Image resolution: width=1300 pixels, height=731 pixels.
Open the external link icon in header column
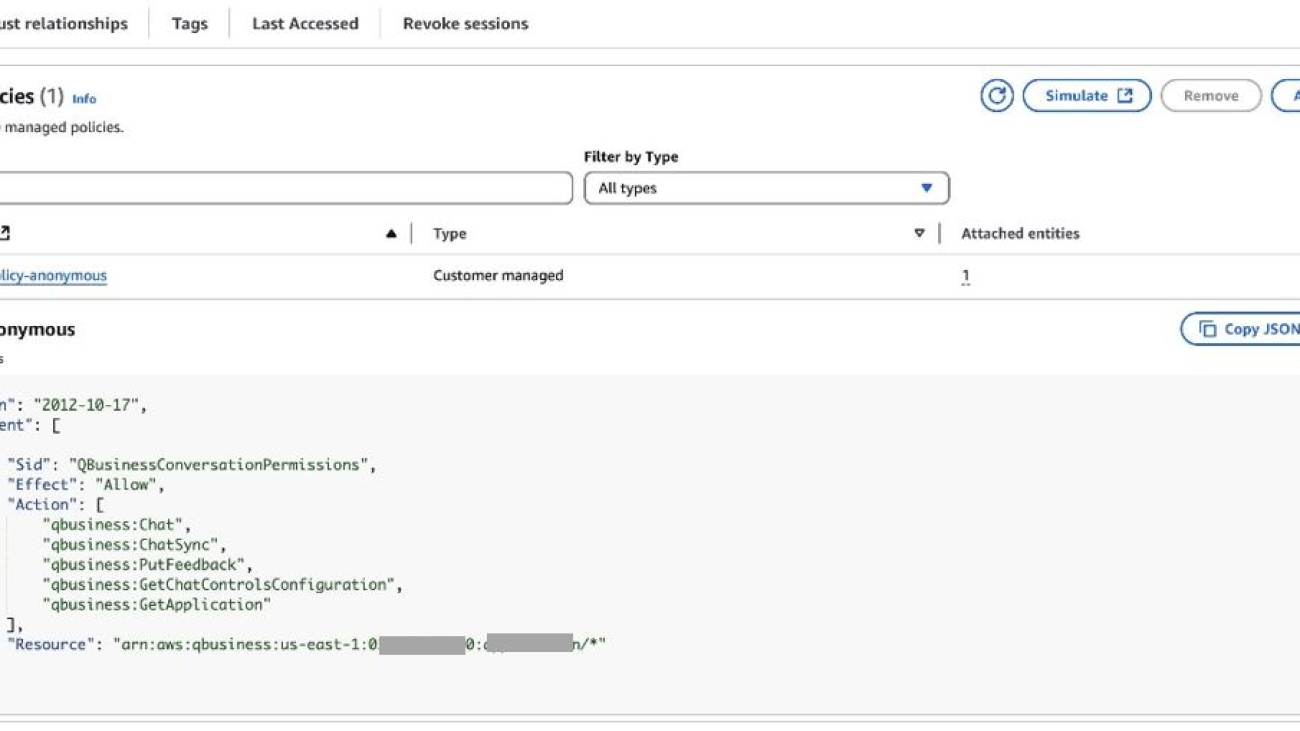coord(4,234)
